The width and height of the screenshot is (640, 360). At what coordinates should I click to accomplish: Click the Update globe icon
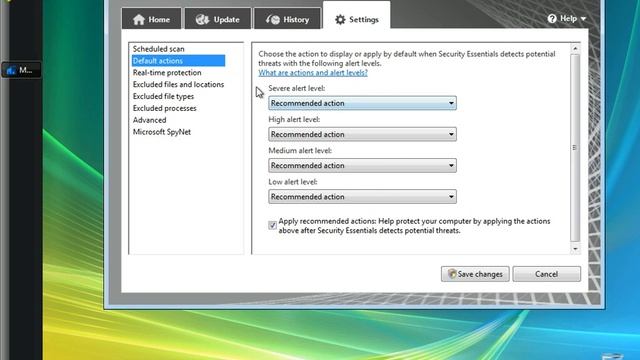(x=202, y=19)
